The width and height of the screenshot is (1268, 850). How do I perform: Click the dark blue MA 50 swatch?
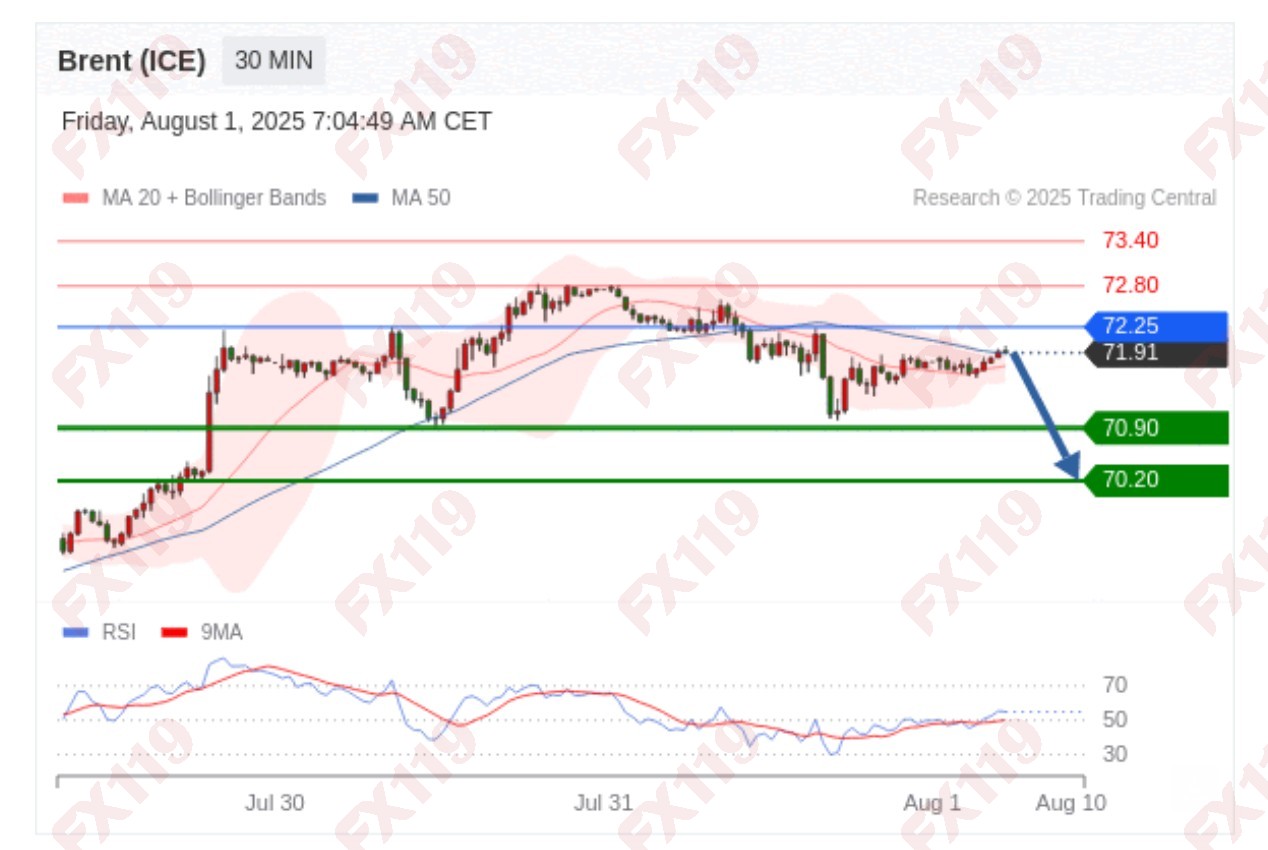366,198
